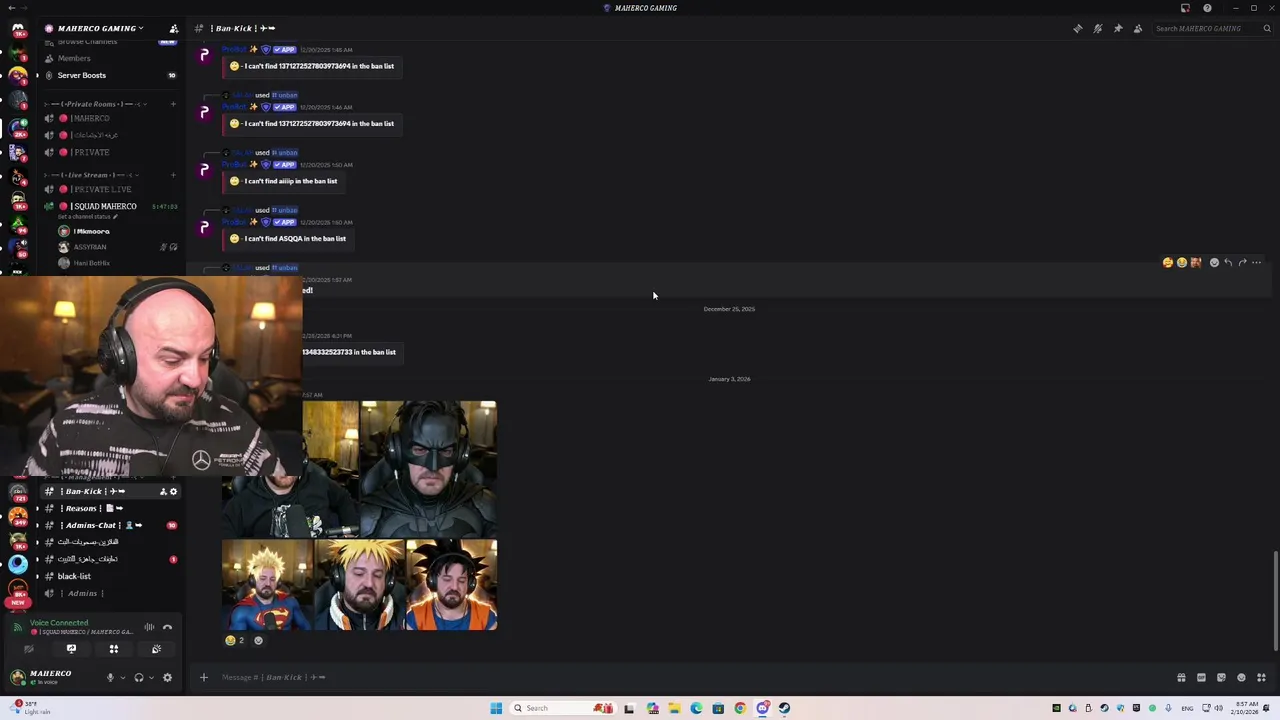The width and height of the screenshot is (1280, 720).
Task: Open more options on hovered message
Action: [x=1256, y=263]
